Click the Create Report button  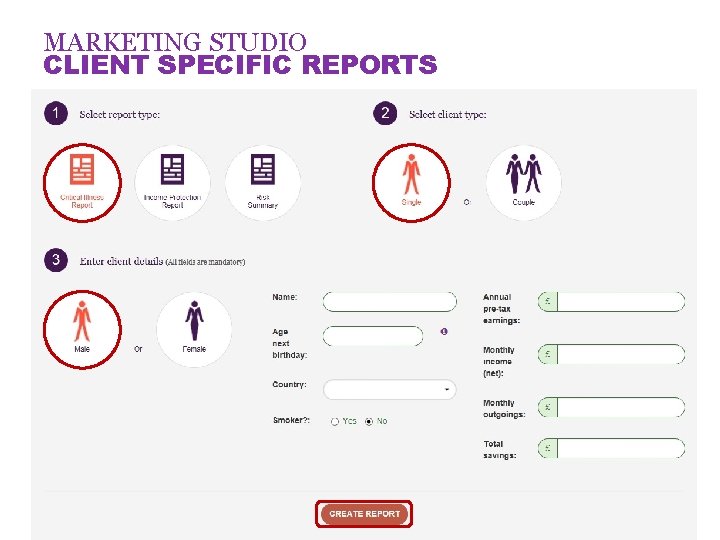[x=364, y=514]
